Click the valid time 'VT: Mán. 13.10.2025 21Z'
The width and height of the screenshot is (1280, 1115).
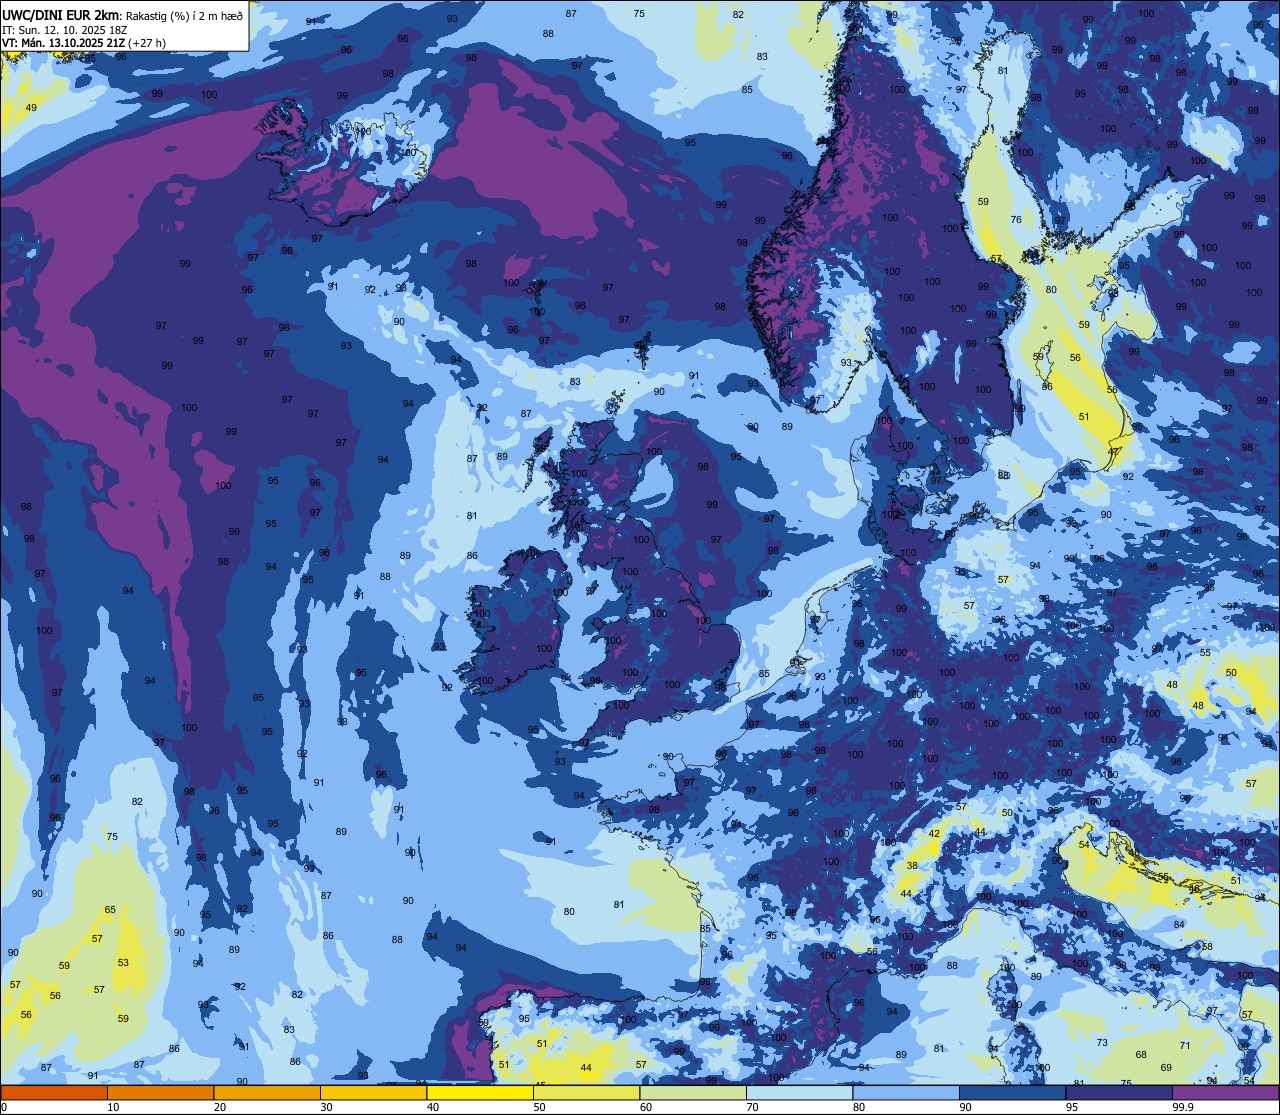pyautogui.click(x=65, y=43)
